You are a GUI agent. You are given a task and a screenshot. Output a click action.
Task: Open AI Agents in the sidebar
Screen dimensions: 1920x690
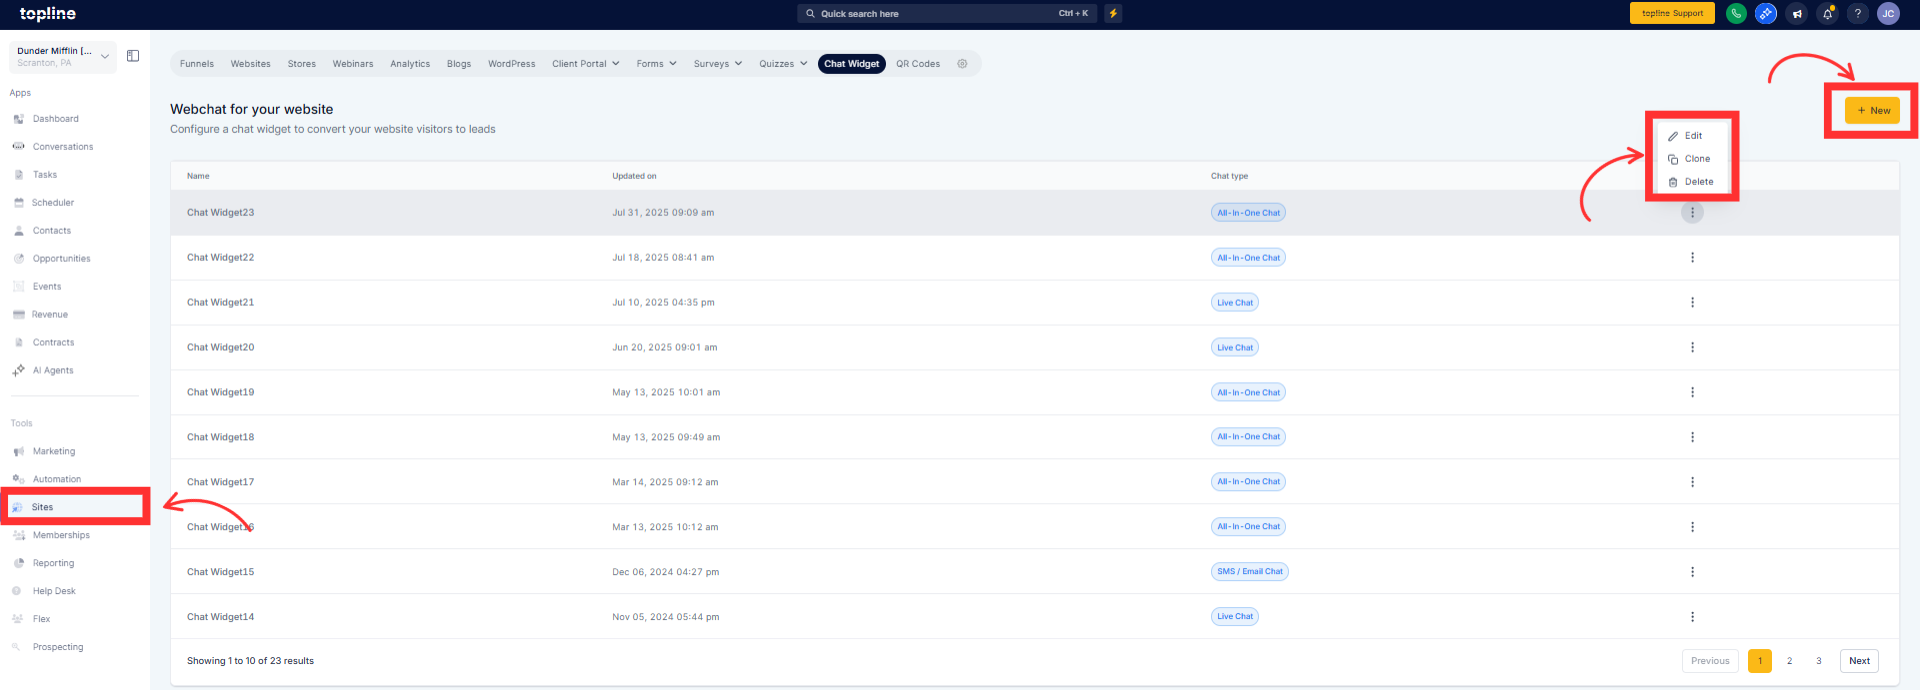[x=53, y=371]
